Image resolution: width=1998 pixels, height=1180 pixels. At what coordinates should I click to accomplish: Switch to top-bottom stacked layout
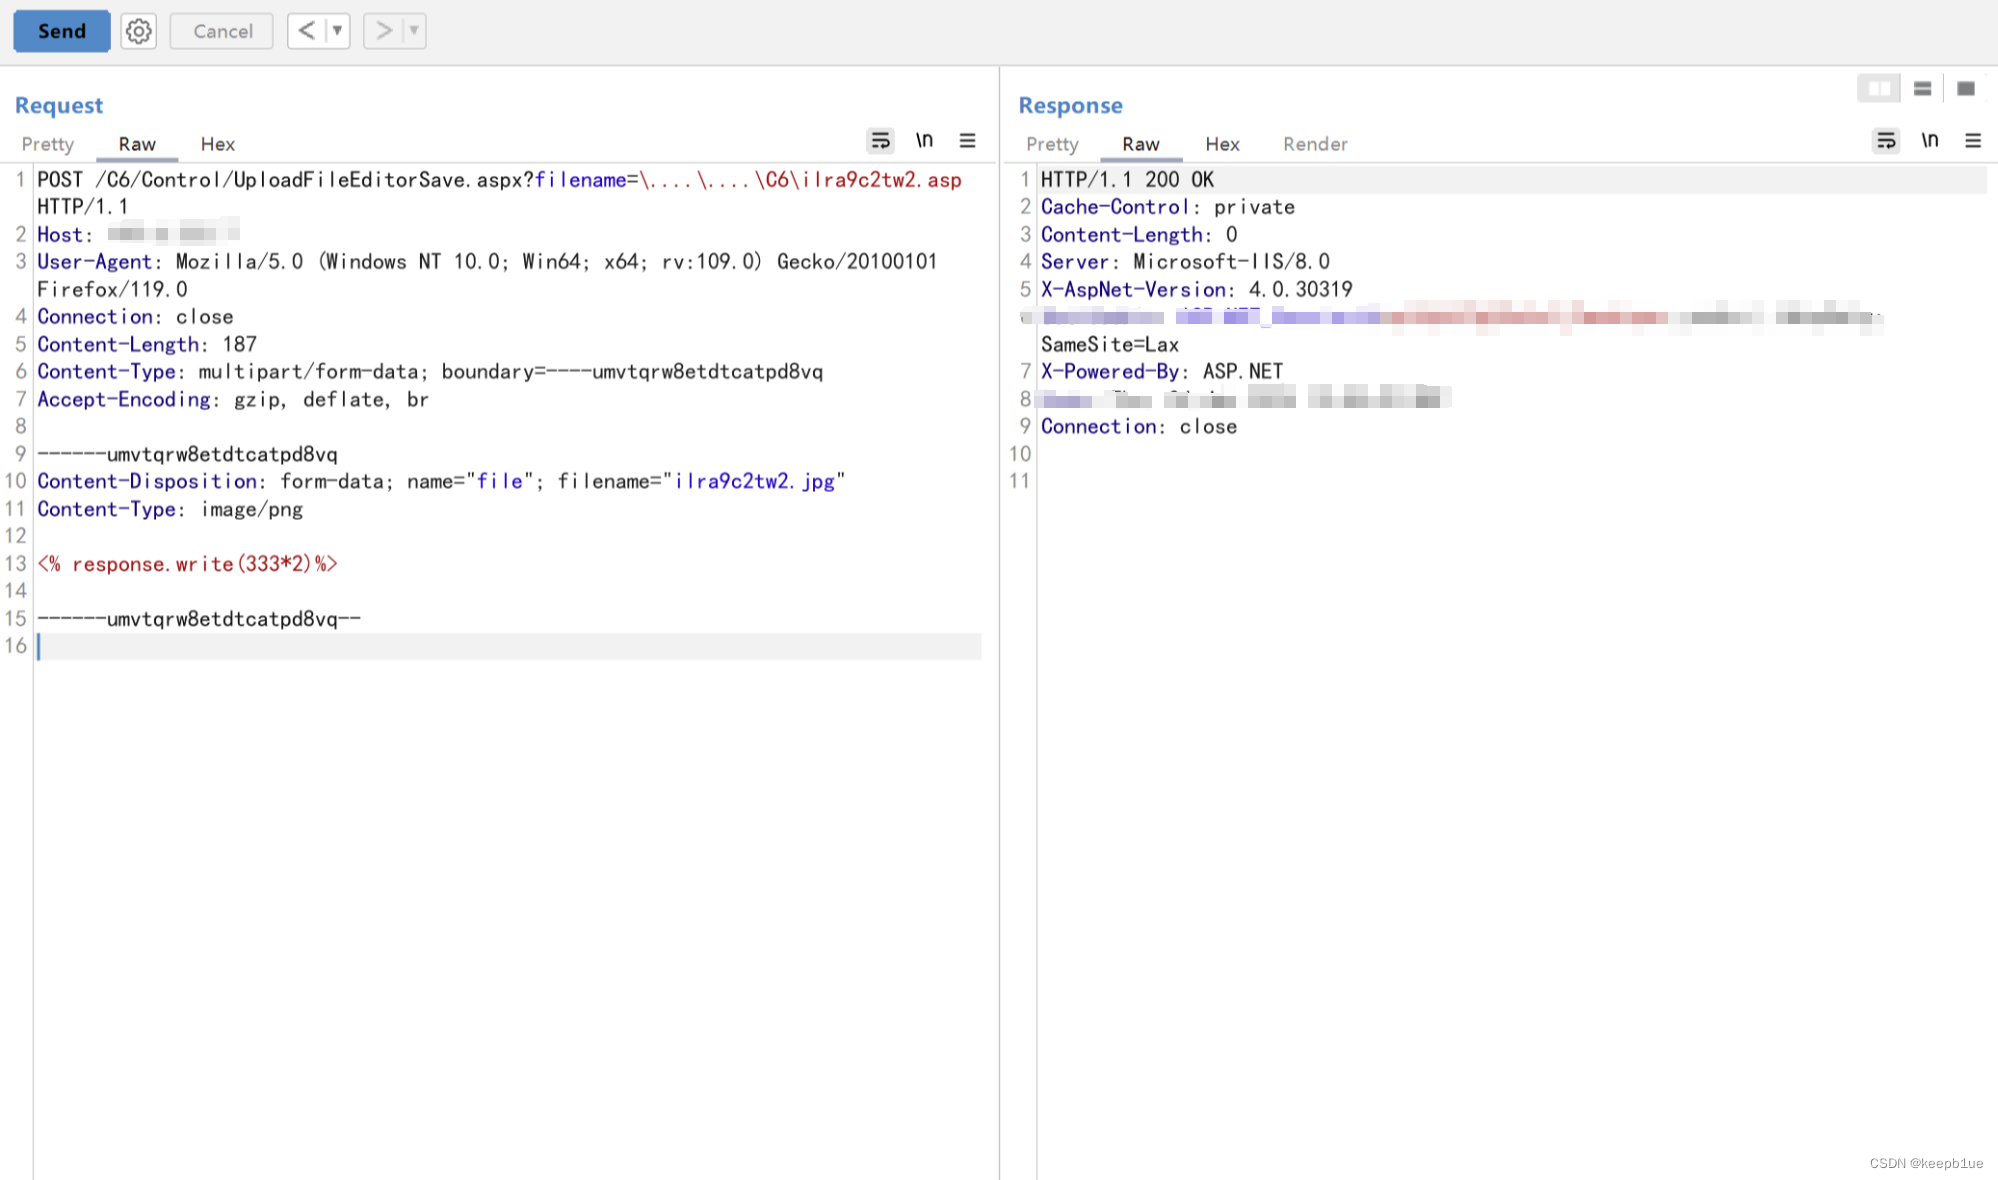pos(1922,89)
